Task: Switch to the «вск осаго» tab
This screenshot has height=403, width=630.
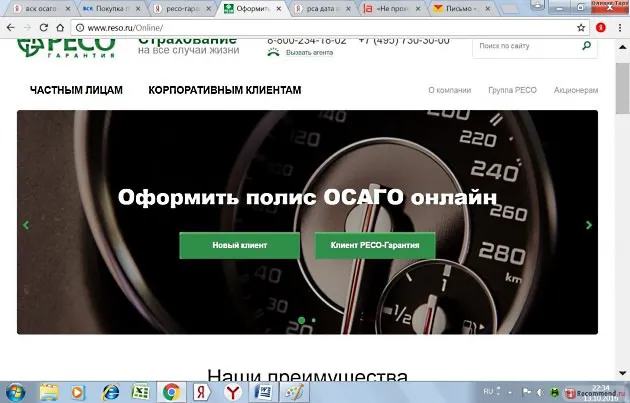Action: tap(40, 8)
